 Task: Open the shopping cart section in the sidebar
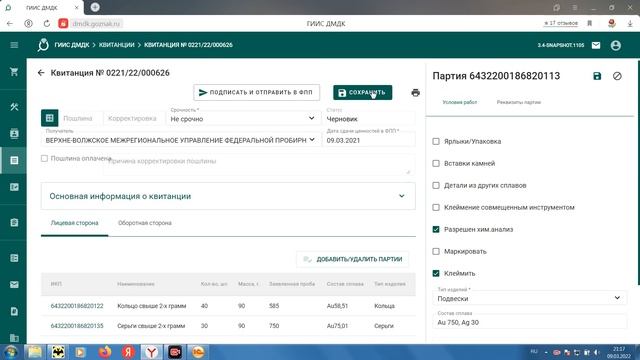coord(14,72)
